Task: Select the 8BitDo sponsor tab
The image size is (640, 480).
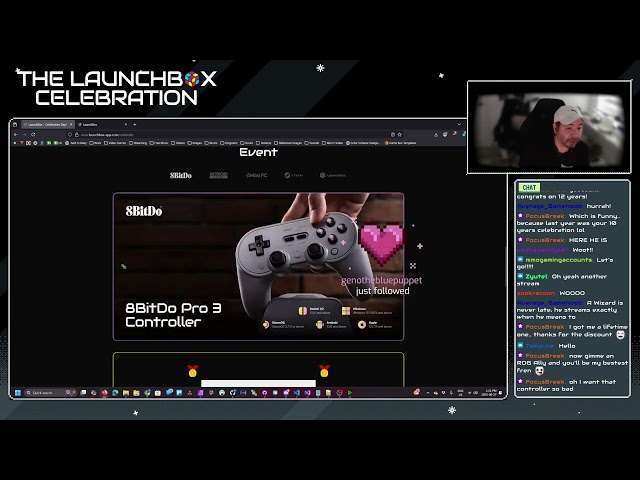Action: click(x=181, y=176)
